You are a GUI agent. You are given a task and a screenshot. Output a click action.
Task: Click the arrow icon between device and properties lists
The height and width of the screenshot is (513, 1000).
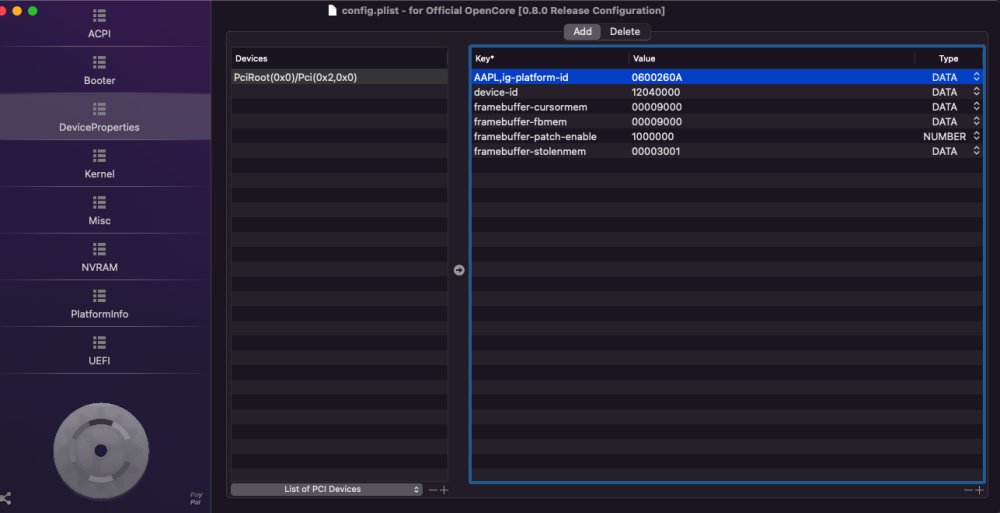click(459, 271)
